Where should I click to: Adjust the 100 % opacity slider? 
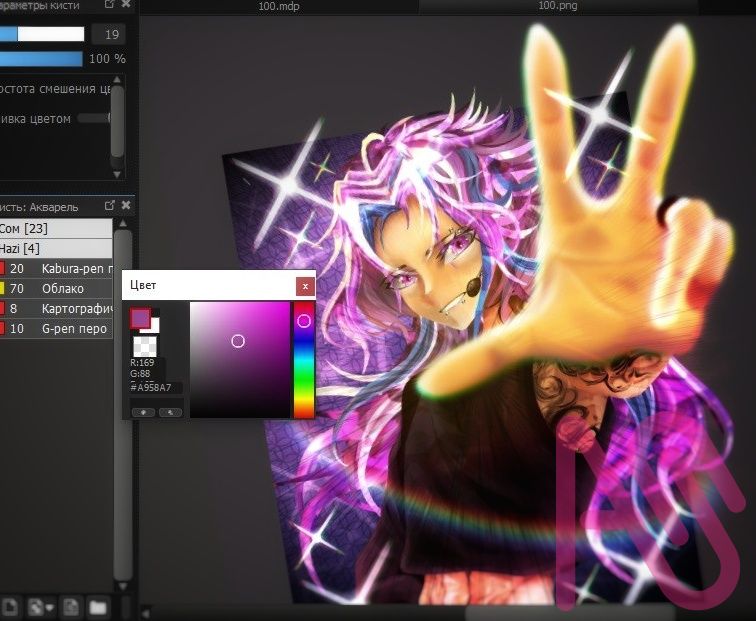pyautogui.click(x=41, y=59)
